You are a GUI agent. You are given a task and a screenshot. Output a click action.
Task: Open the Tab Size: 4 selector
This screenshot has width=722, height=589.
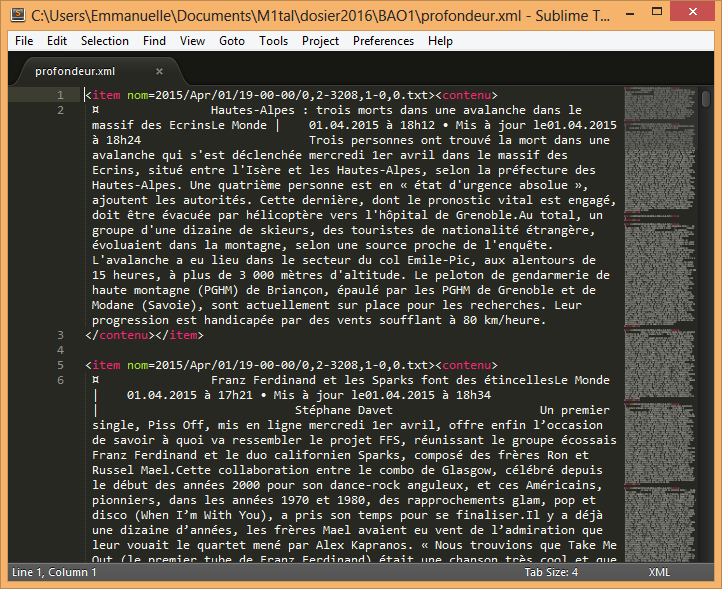pos(551,572)
